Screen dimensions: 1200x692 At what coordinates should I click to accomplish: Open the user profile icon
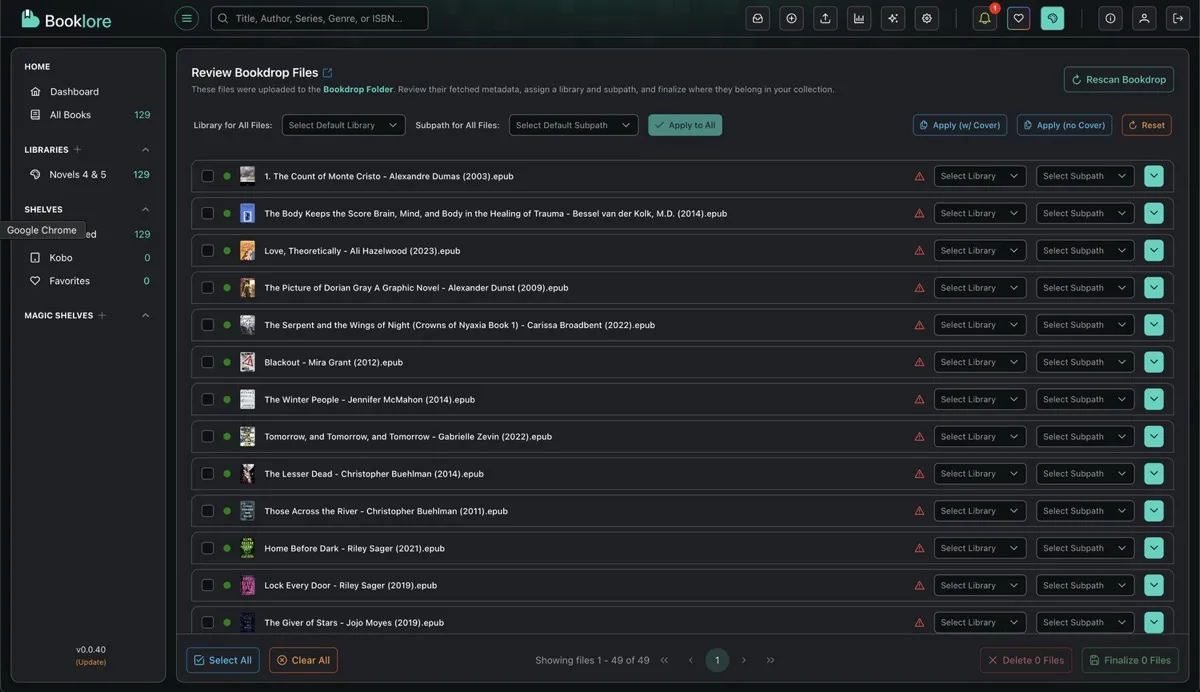pos(1144,18)
